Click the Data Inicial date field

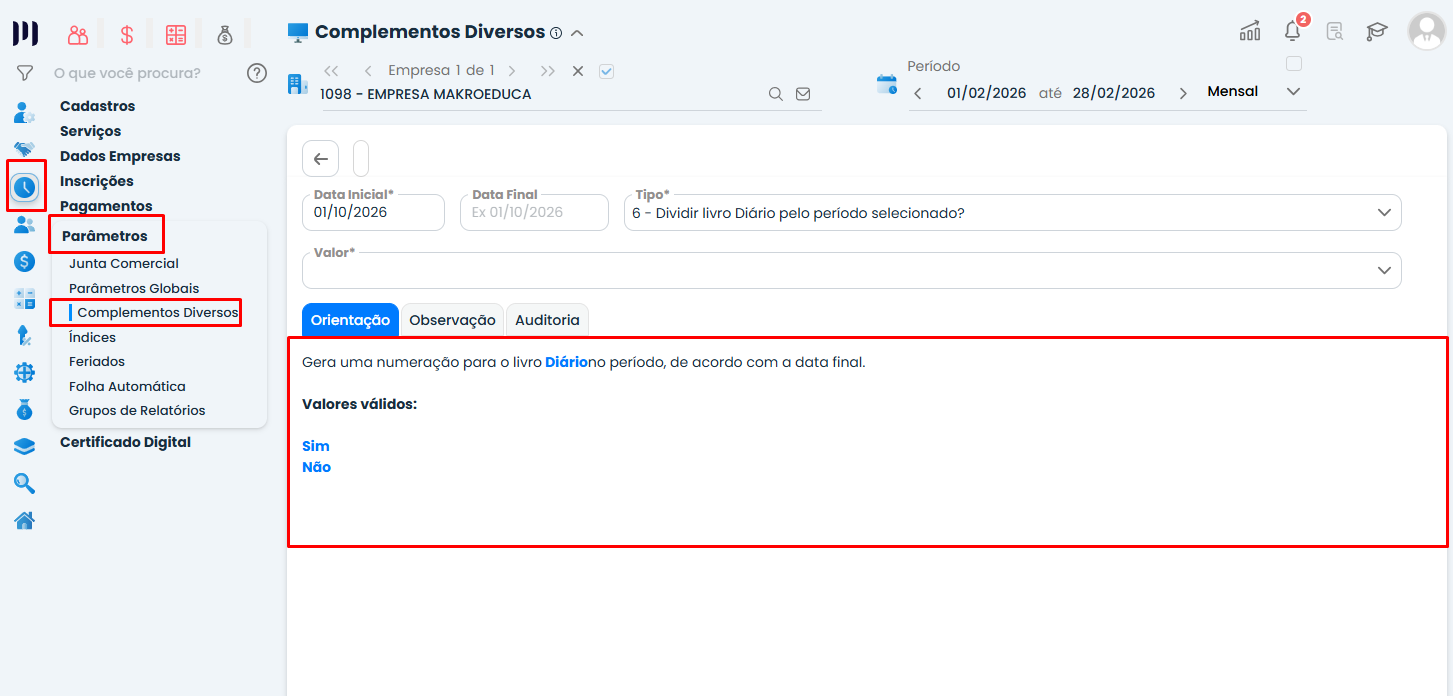(373, 212)
